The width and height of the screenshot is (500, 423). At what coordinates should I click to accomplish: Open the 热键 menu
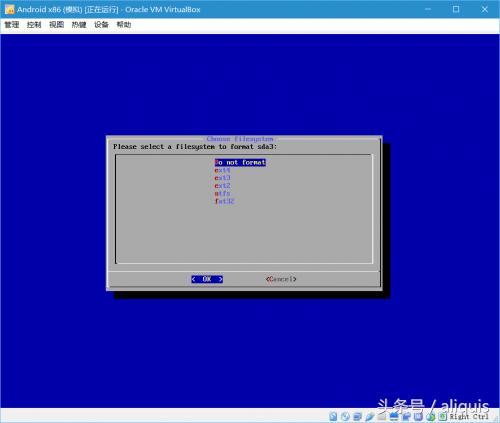(x=79, y=24)
